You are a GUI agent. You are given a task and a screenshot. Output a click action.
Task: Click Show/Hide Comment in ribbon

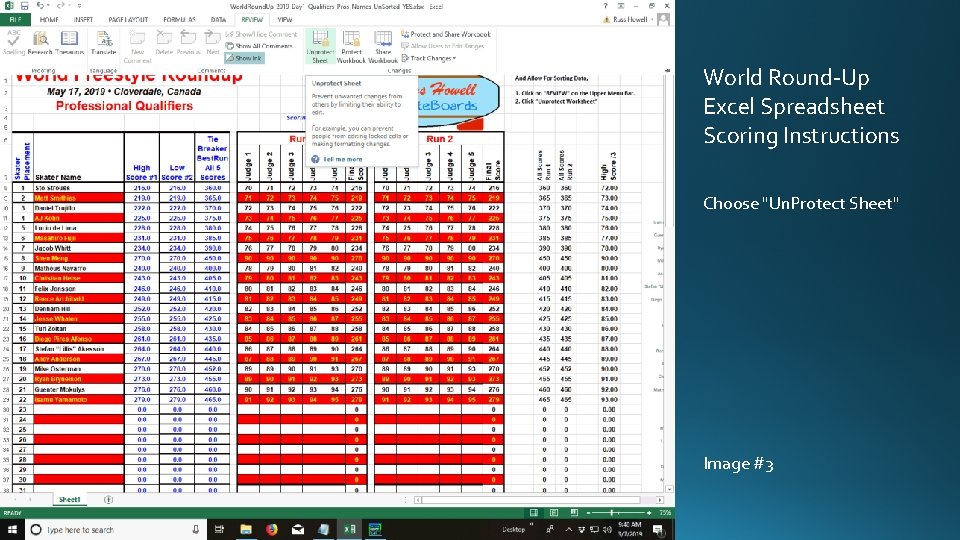tap(261, 34)
